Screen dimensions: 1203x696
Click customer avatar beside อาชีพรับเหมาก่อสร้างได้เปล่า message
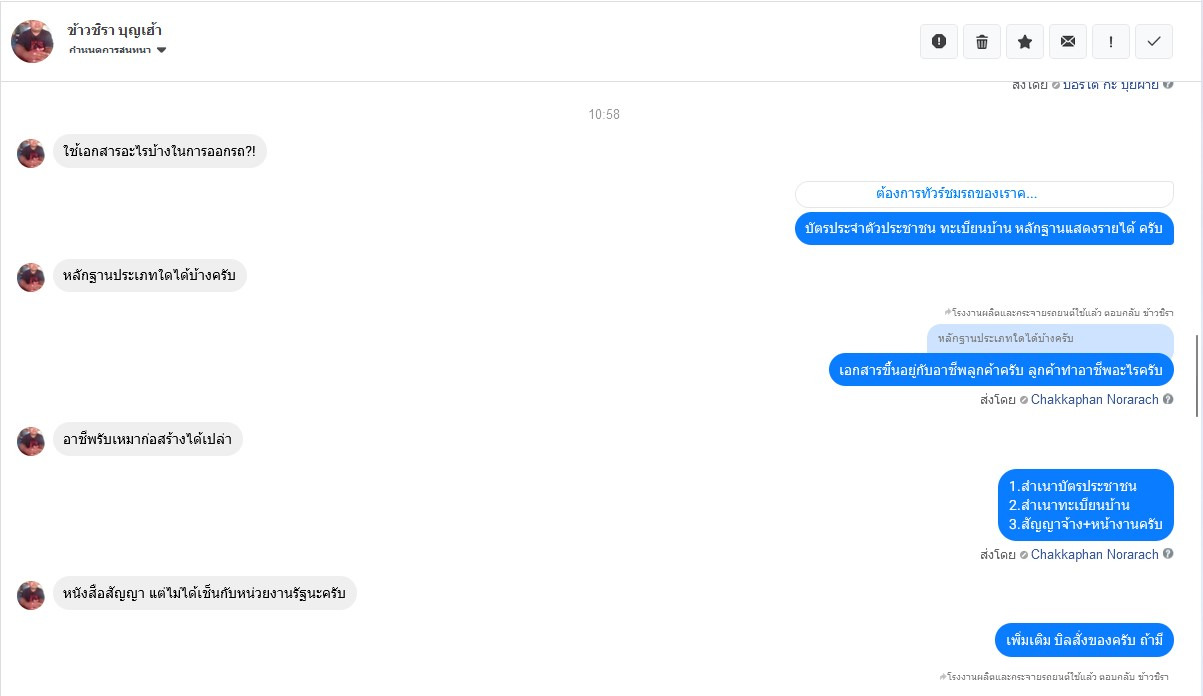point(31,441)
